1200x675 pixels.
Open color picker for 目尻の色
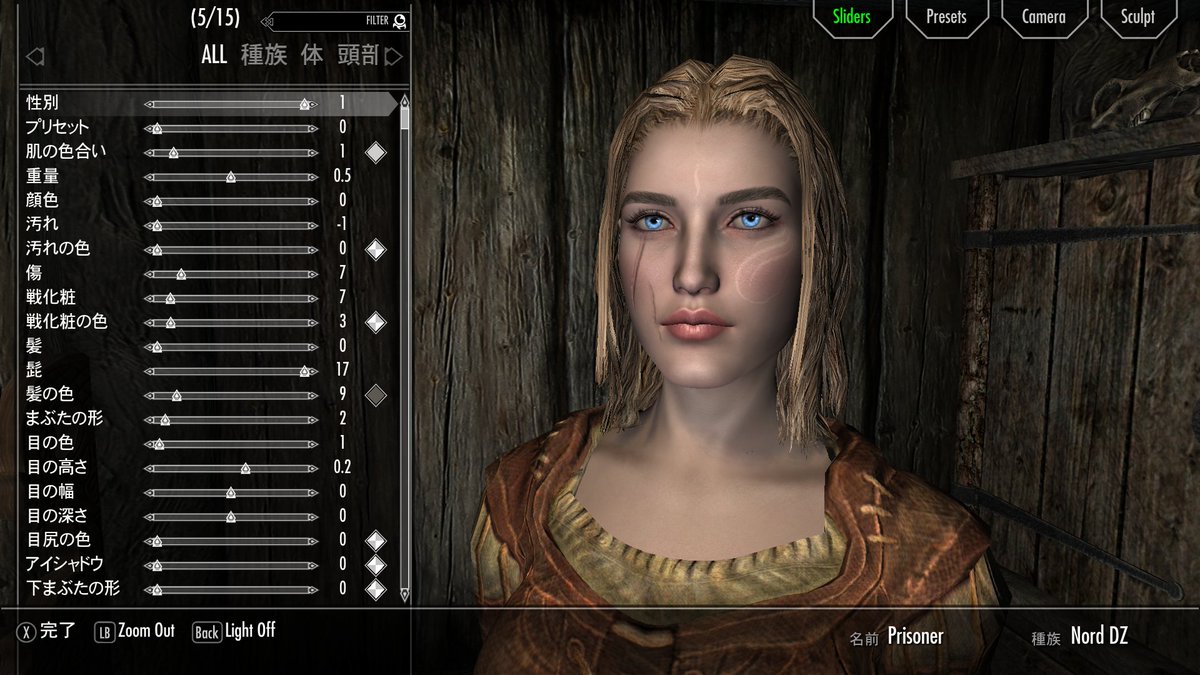(x=375, y=540)
